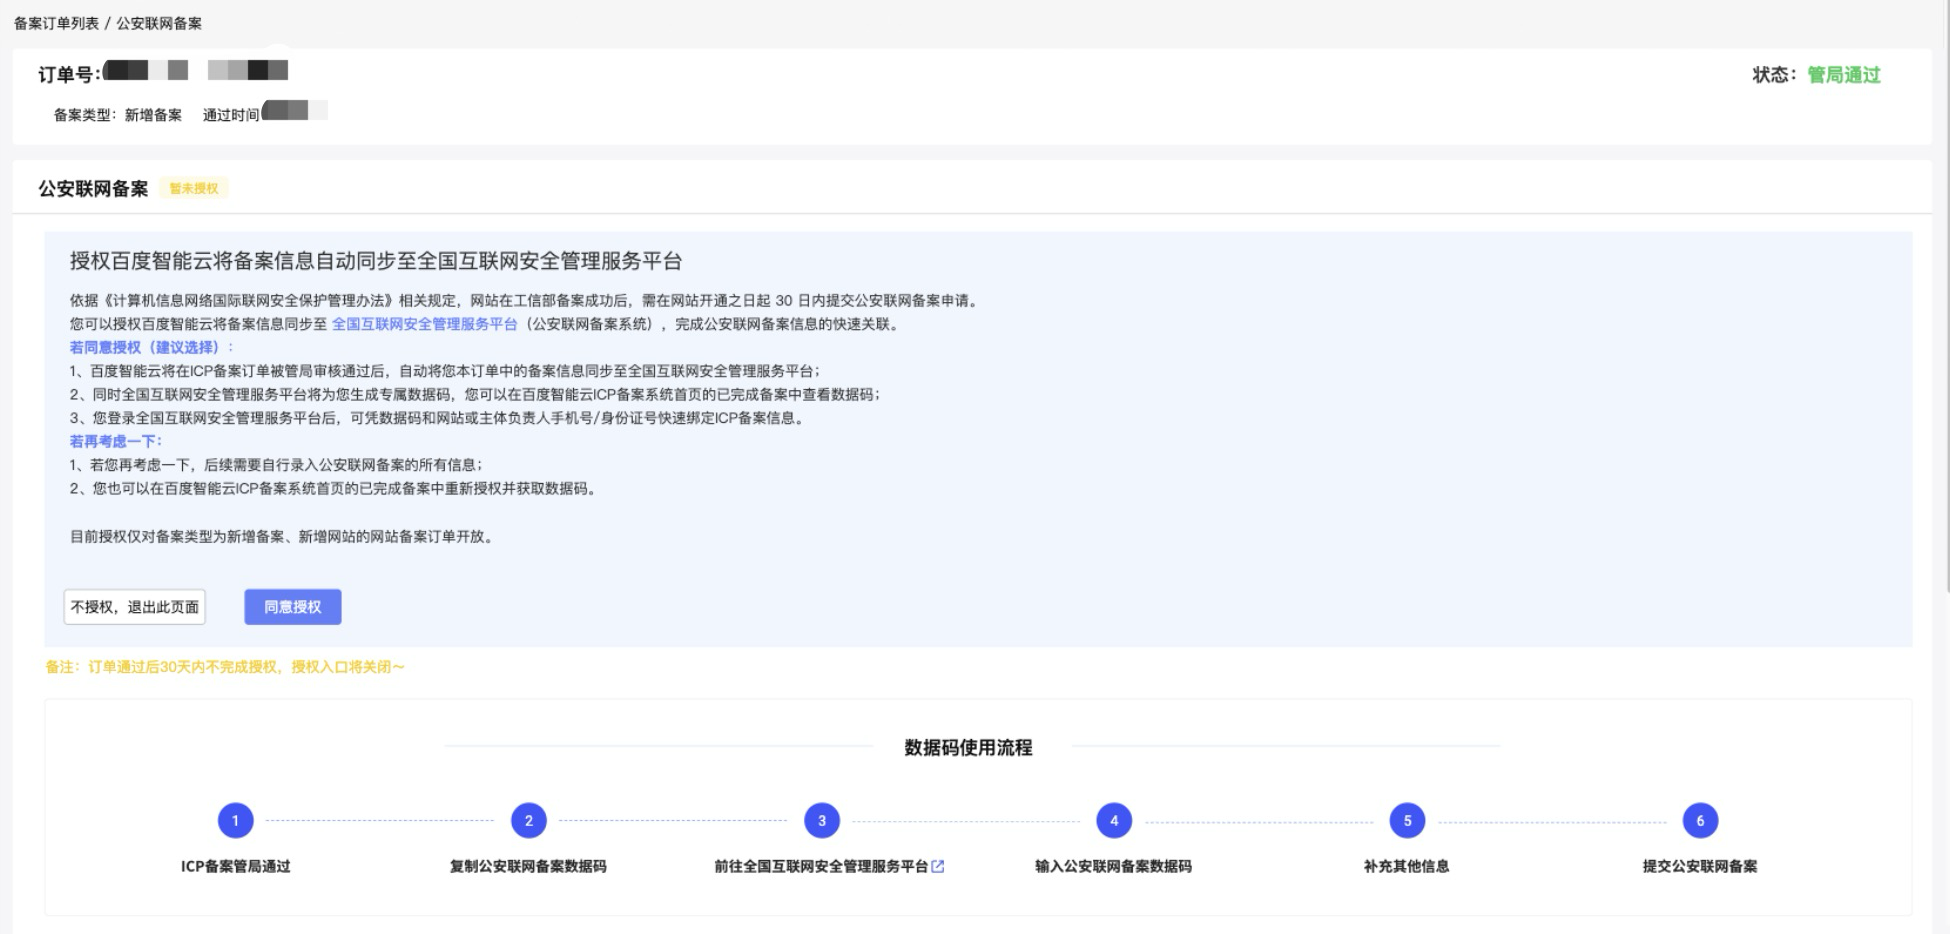1950x934 pixels.
Task: Click the page vertical scrollbar
Action: (x=1945, y=300)
